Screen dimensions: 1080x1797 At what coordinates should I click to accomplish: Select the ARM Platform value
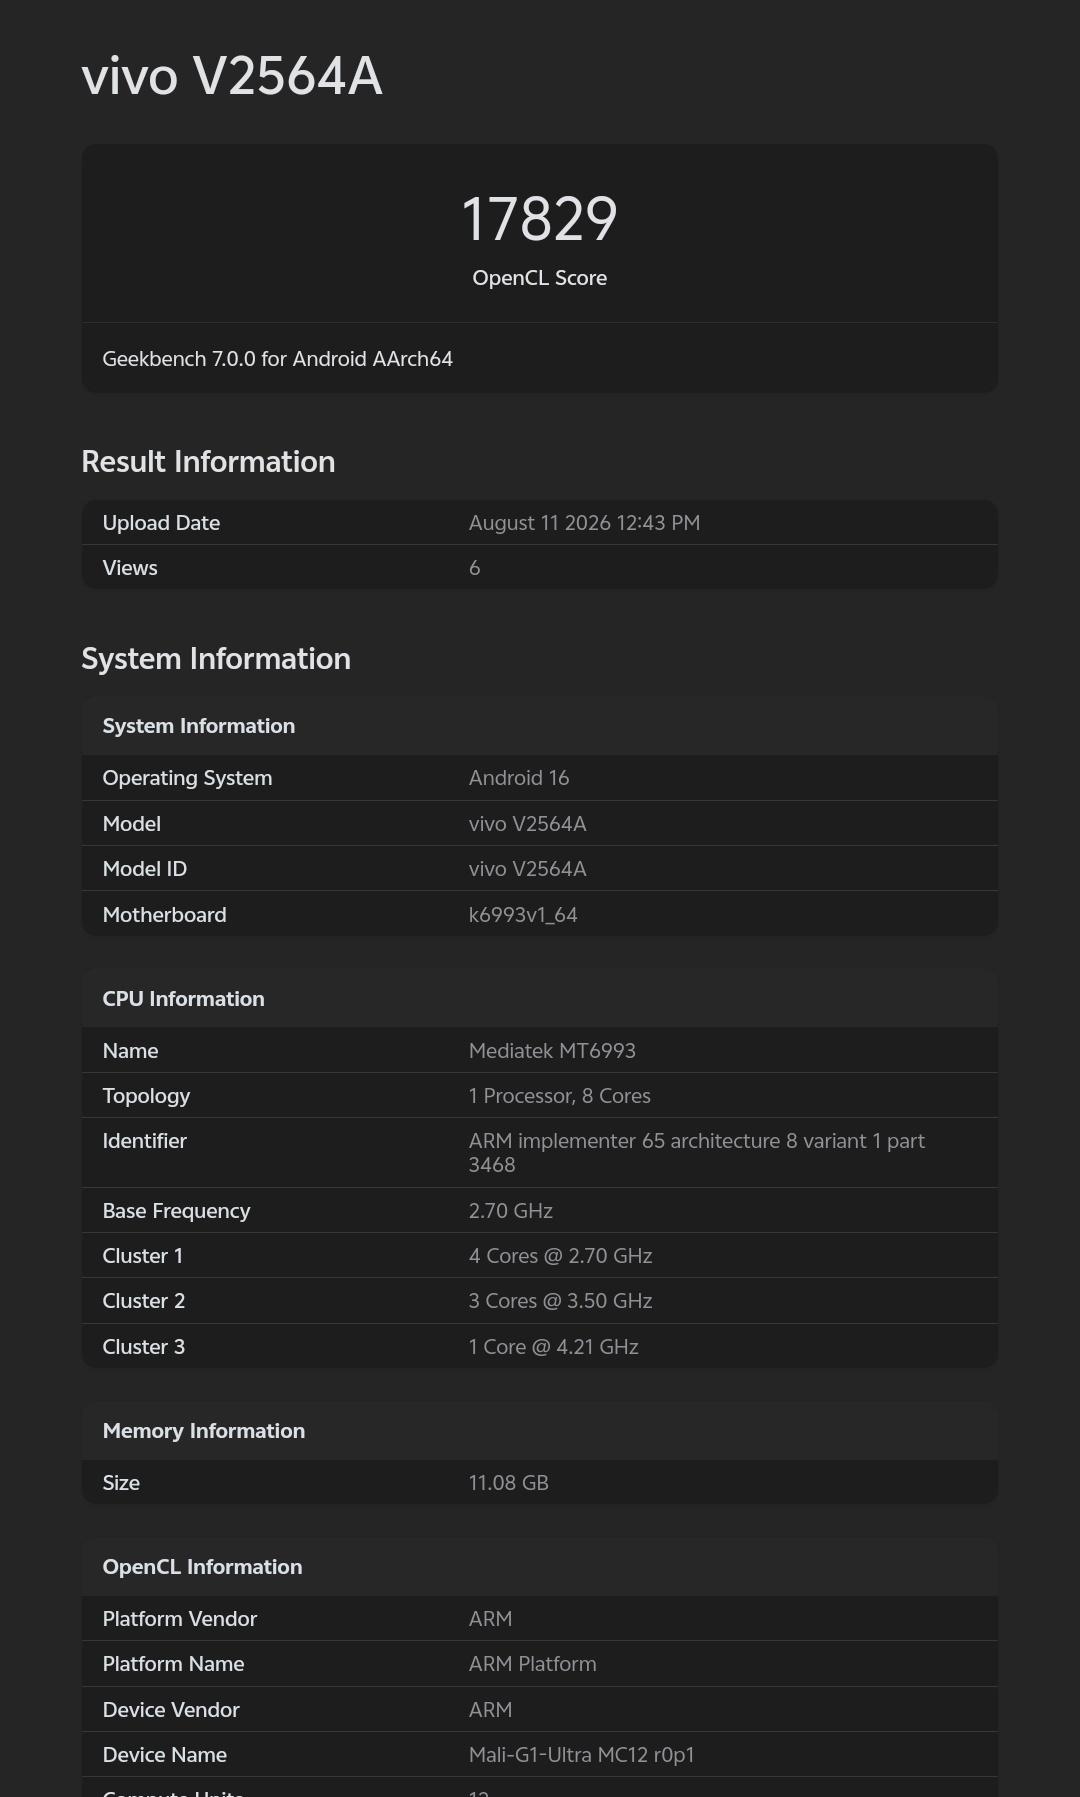[532, 1664]
